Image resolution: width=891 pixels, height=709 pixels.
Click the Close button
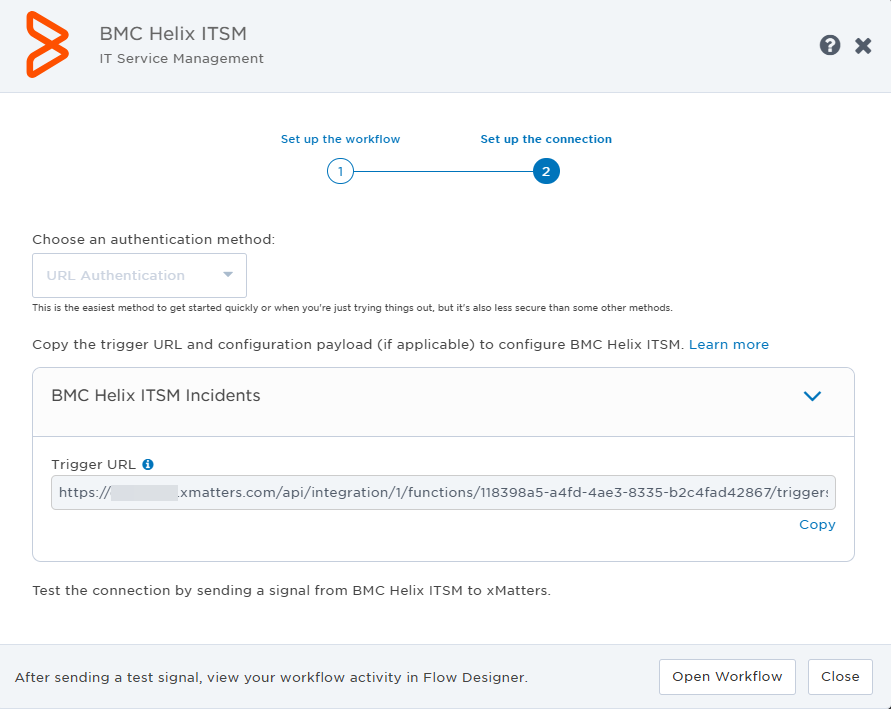(x=840, y=677)
